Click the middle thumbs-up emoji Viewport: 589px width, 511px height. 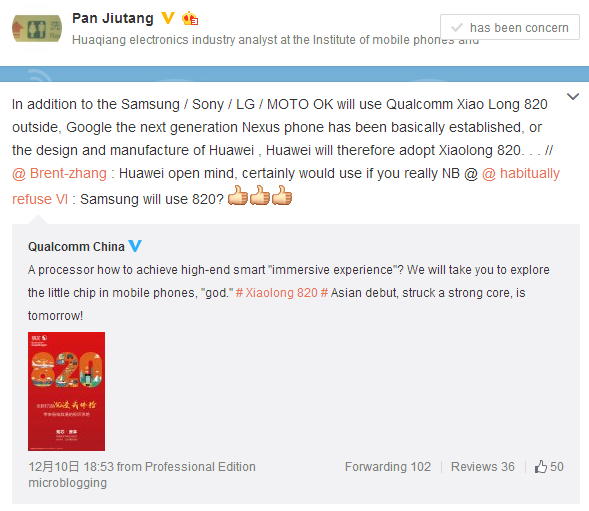(260, 195)
